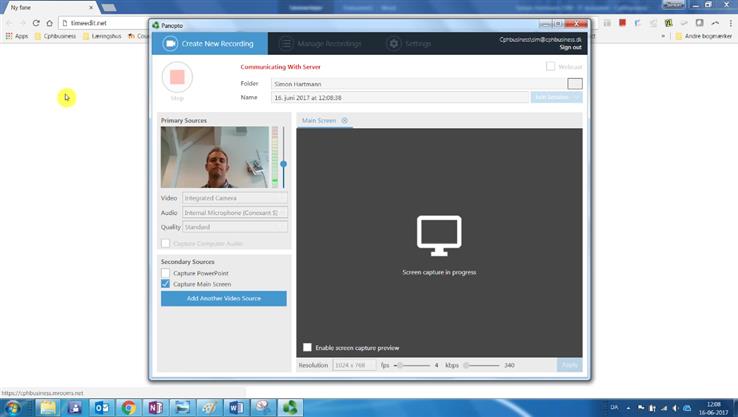Uncheck the Capture Main Screen checkbox
Screen dimensions: 738x417
pyautogui.click(x=166, y=284)
